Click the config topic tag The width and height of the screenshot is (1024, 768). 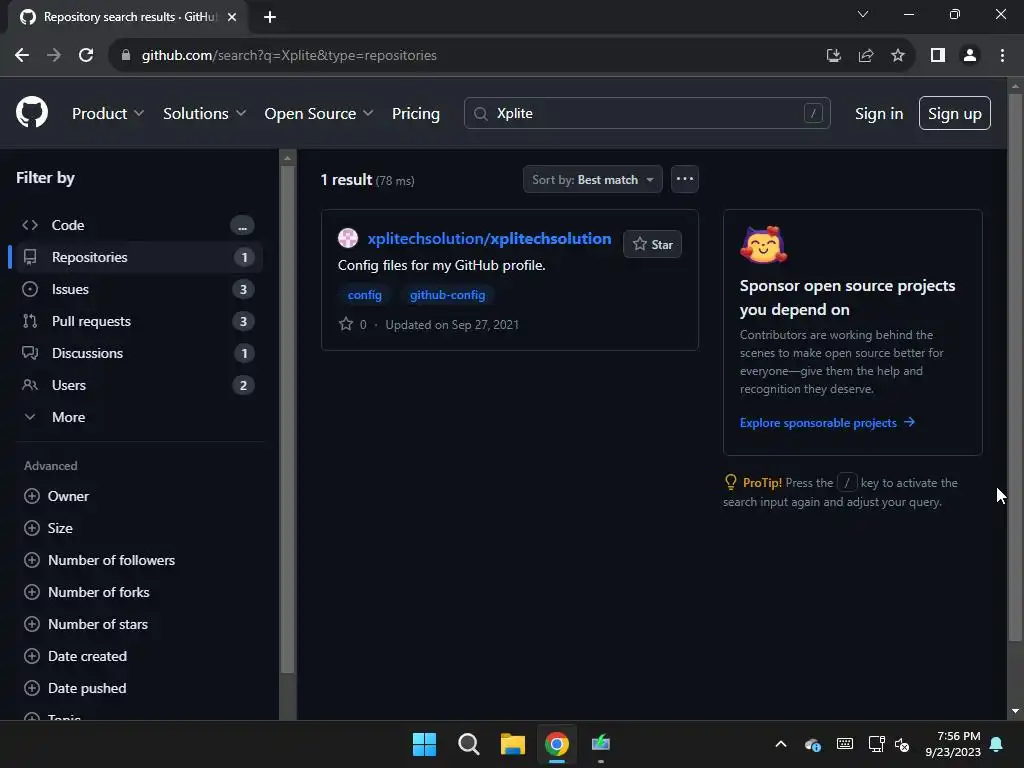pos(364,295)
